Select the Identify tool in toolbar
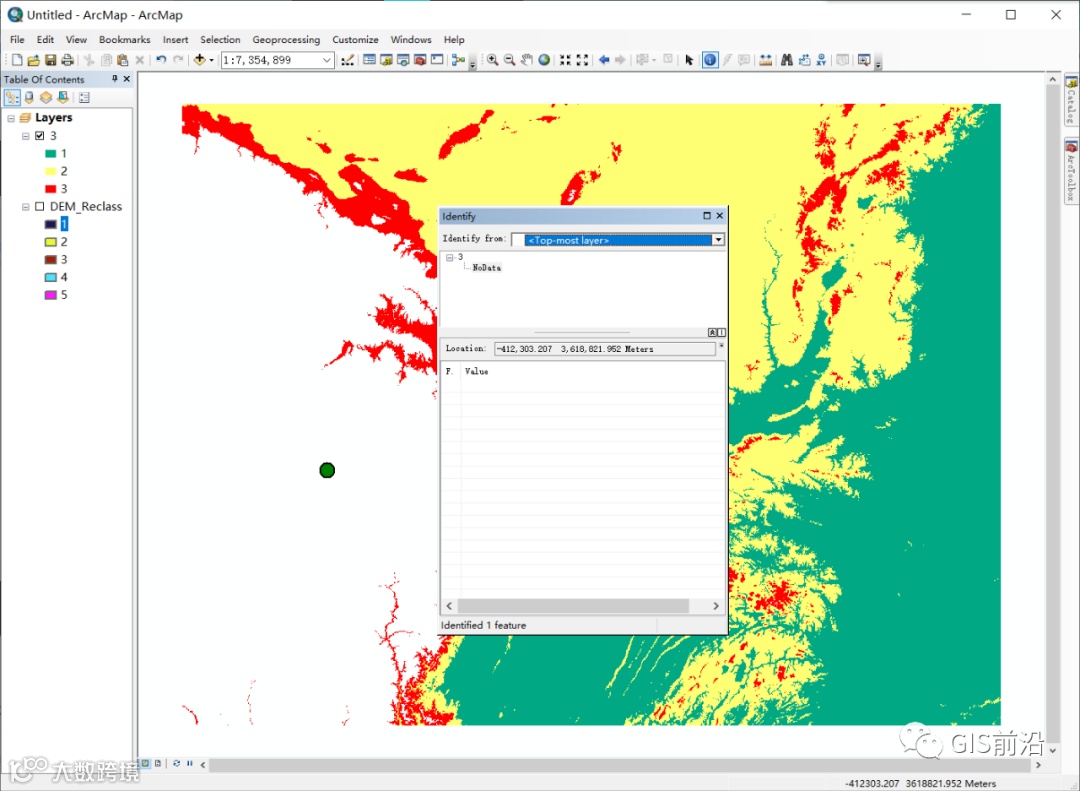 (x=709, y=60)
